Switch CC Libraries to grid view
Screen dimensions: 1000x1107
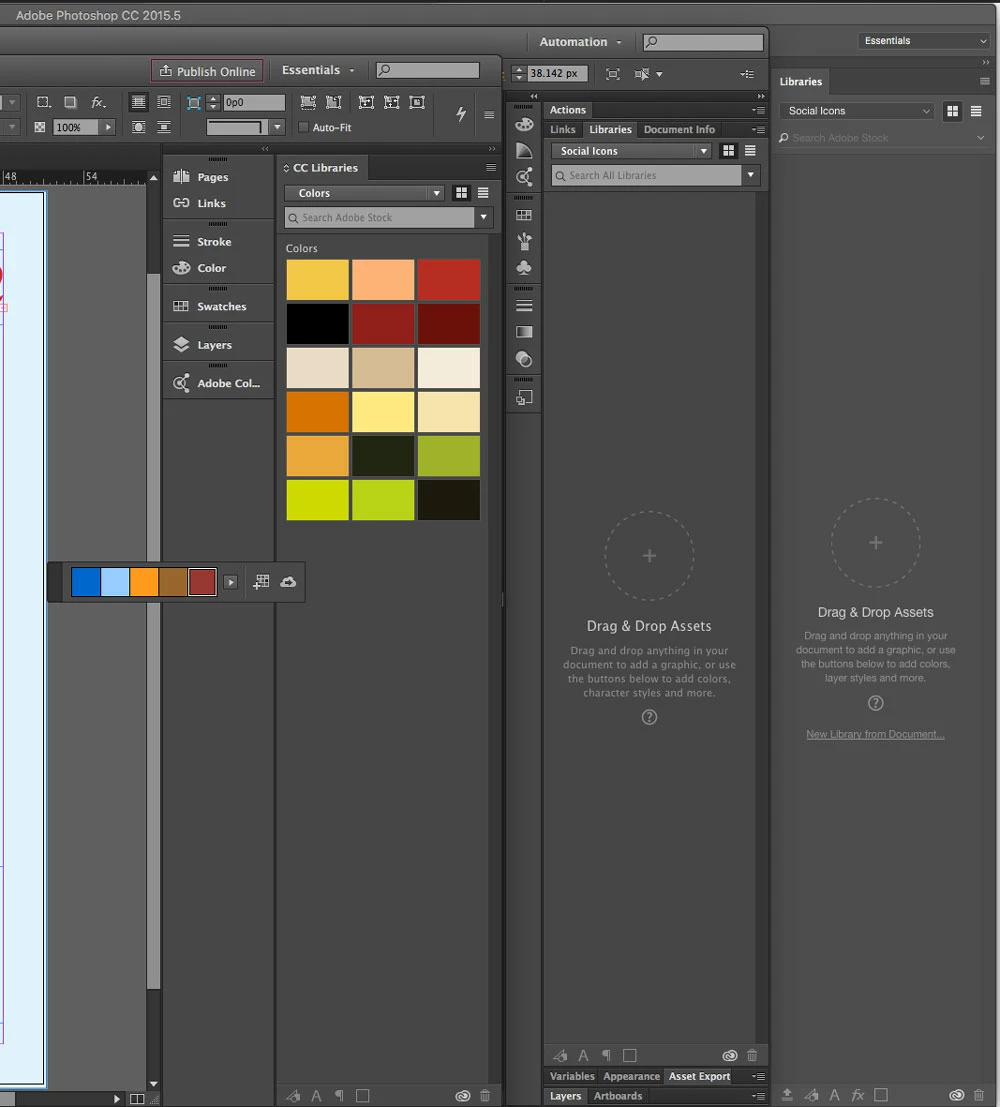461,193
